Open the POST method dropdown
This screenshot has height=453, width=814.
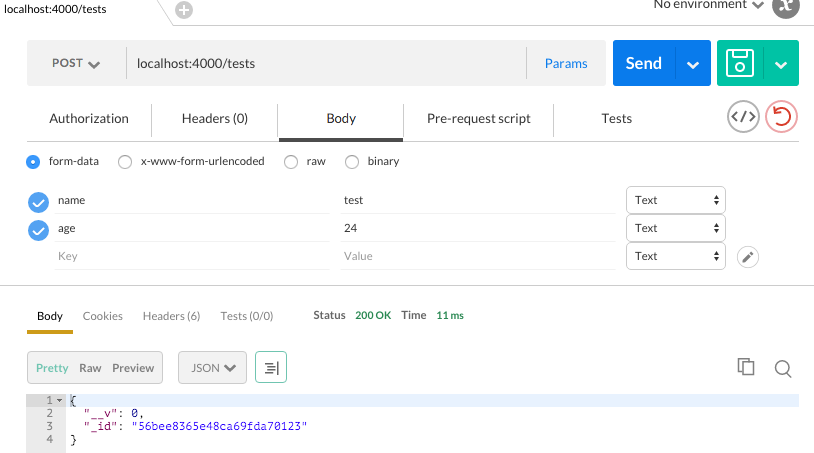coord(76,63)
